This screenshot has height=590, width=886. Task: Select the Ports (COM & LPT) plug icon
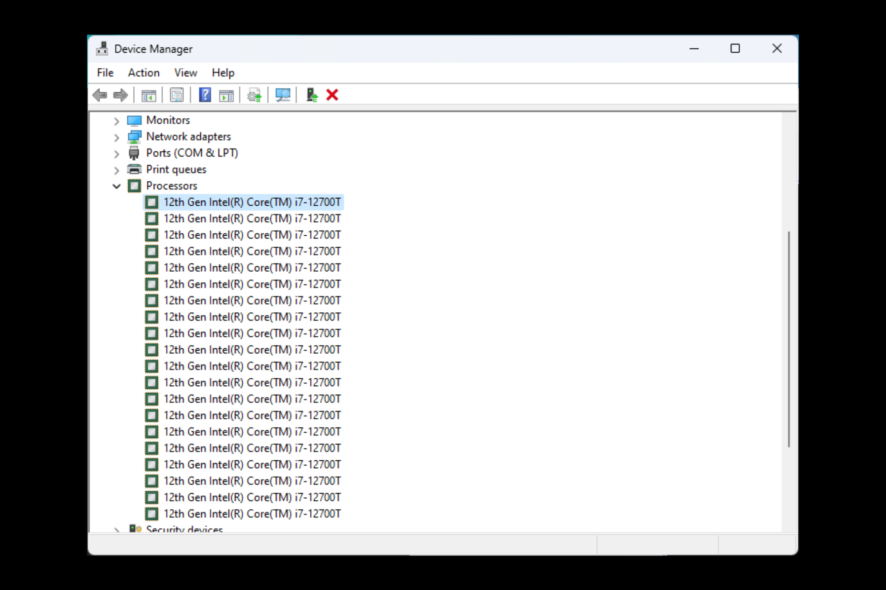pyautogui.click(x=134, y=153)
